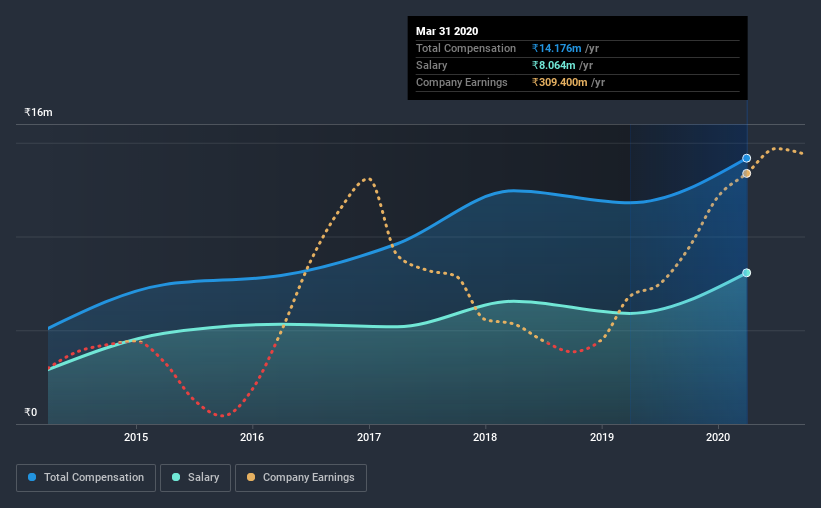Screen dimensions: 821x508
Task: Toggle the Total Compensation legend button
Action: (x=86, y=478)
